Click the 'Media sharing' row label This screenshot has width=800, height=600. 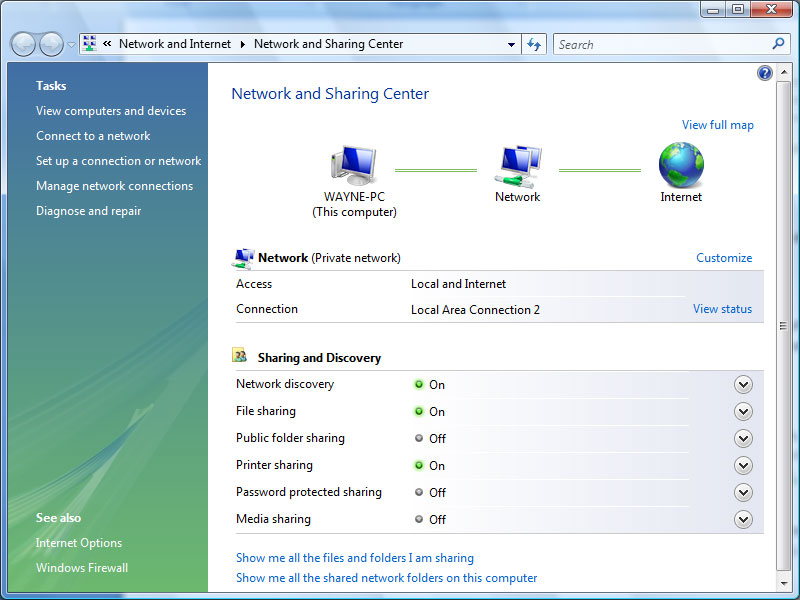273,519
